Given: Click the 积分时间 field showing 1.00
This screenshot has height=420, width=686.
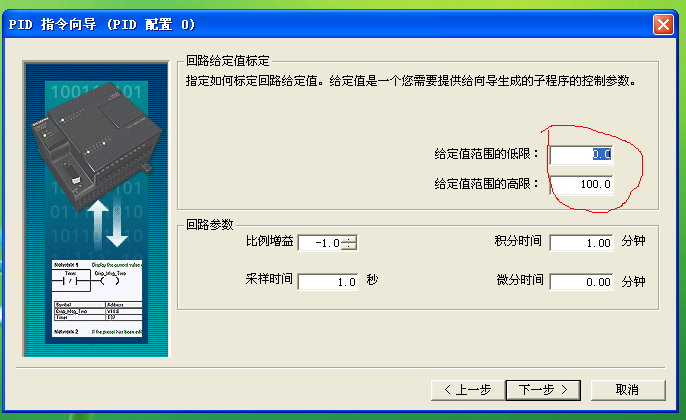Looking at the screenshot, I should click(x=581, y=243).
